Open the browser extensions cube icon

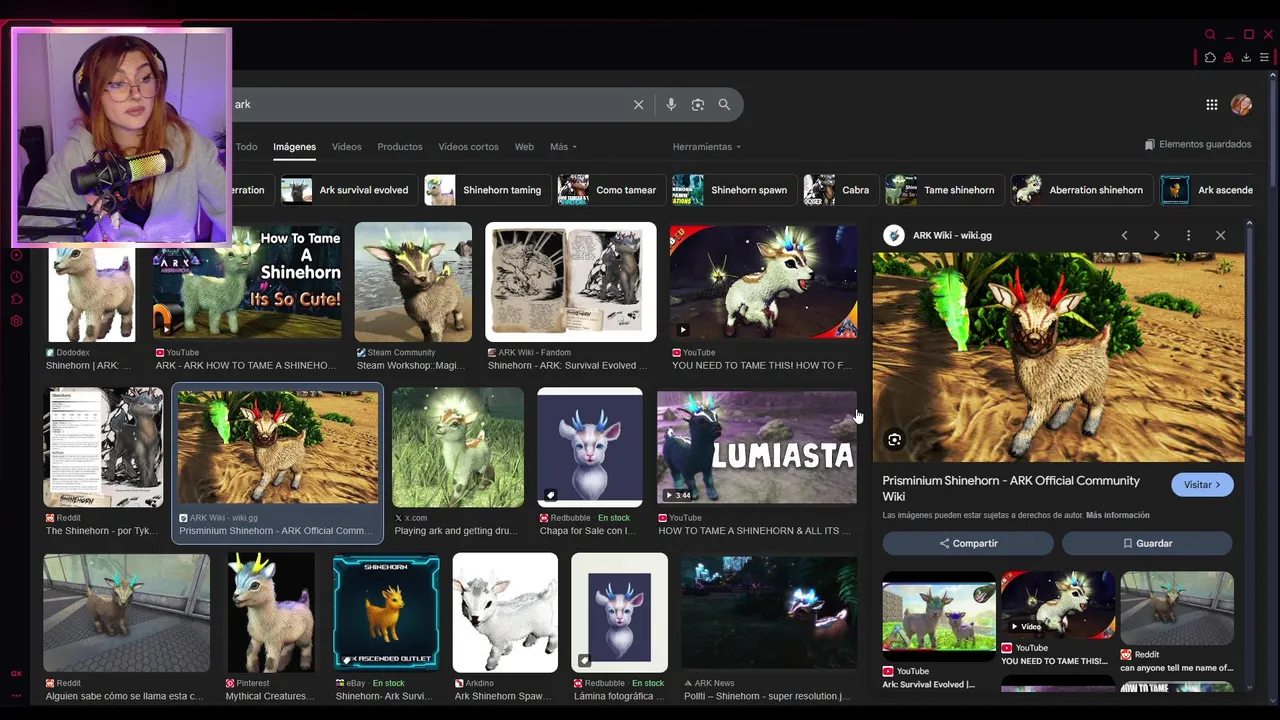pos(1210,57)
